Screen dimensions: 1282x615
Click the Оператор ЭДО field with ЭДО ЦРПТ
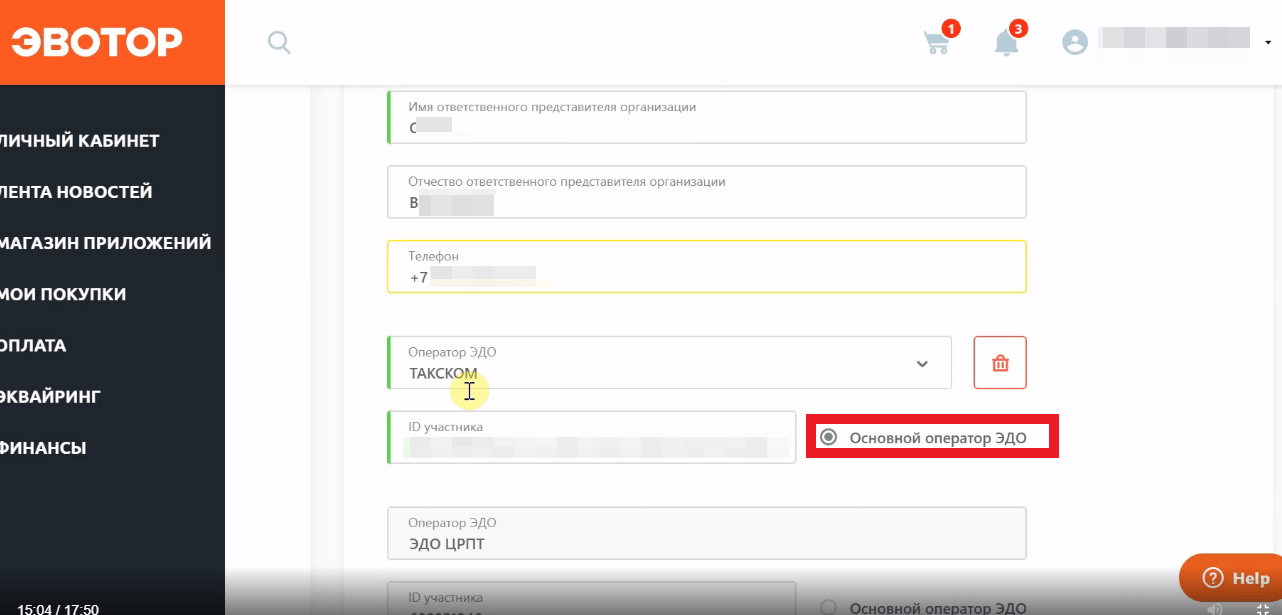[706, 534]
